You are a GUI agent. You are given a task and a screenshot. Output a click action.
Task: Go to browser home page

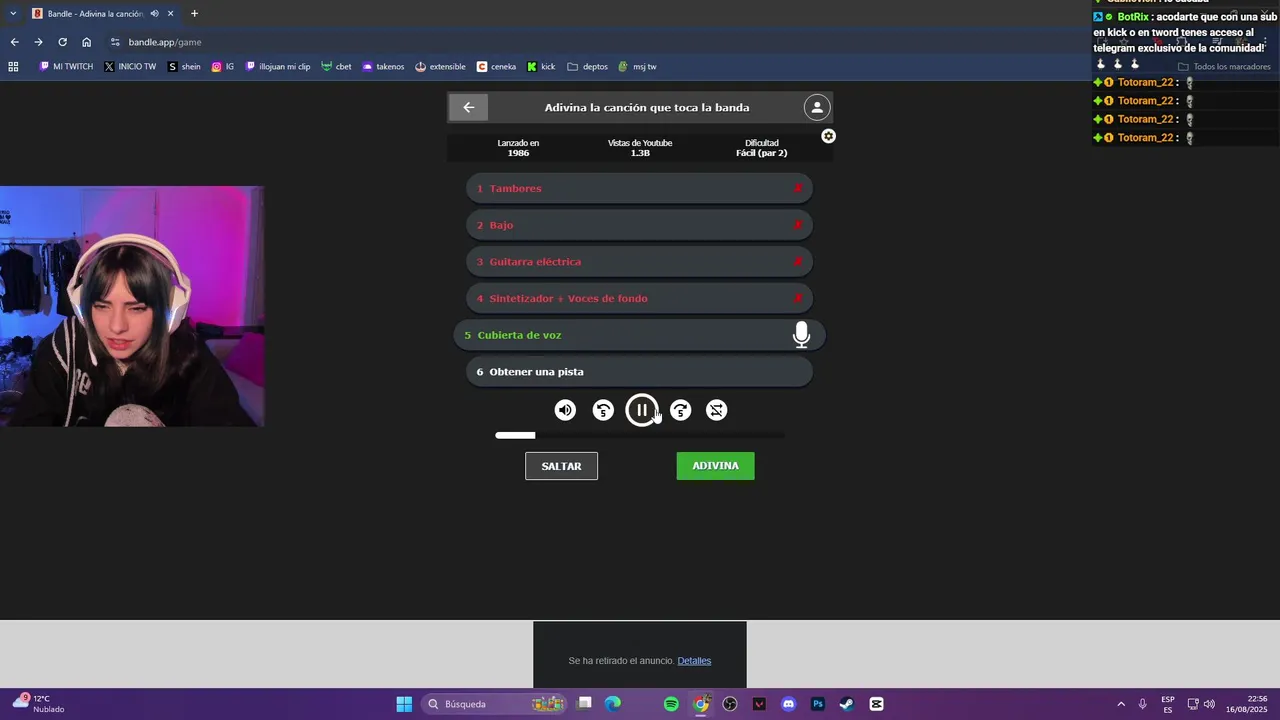point(86,42)
